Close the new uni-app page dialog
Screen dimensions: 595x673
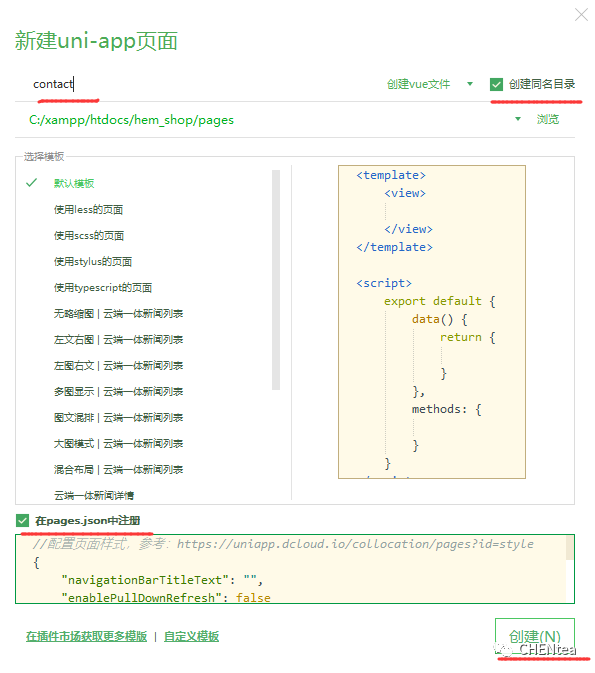point(581,15)
